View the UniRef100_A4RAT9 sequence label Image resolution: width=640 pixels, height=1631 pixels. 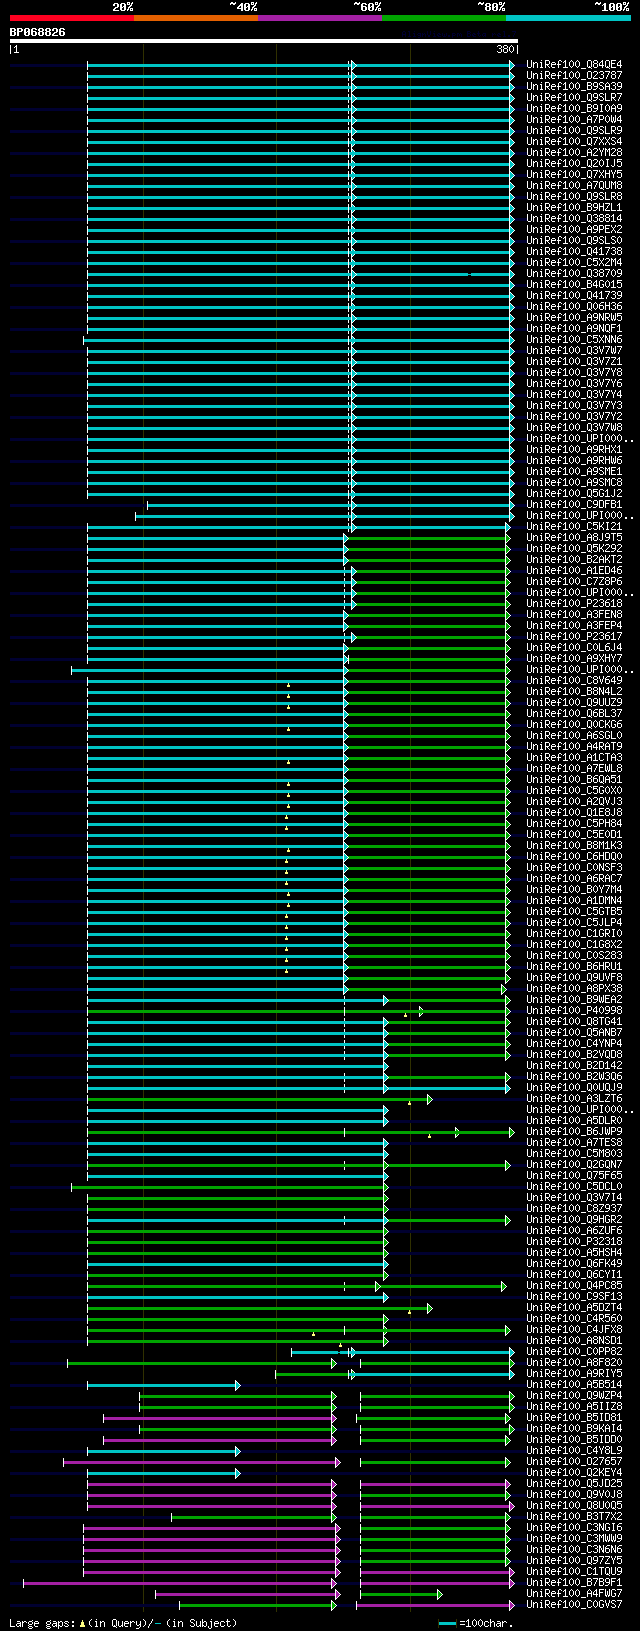[x=574, y=747]
